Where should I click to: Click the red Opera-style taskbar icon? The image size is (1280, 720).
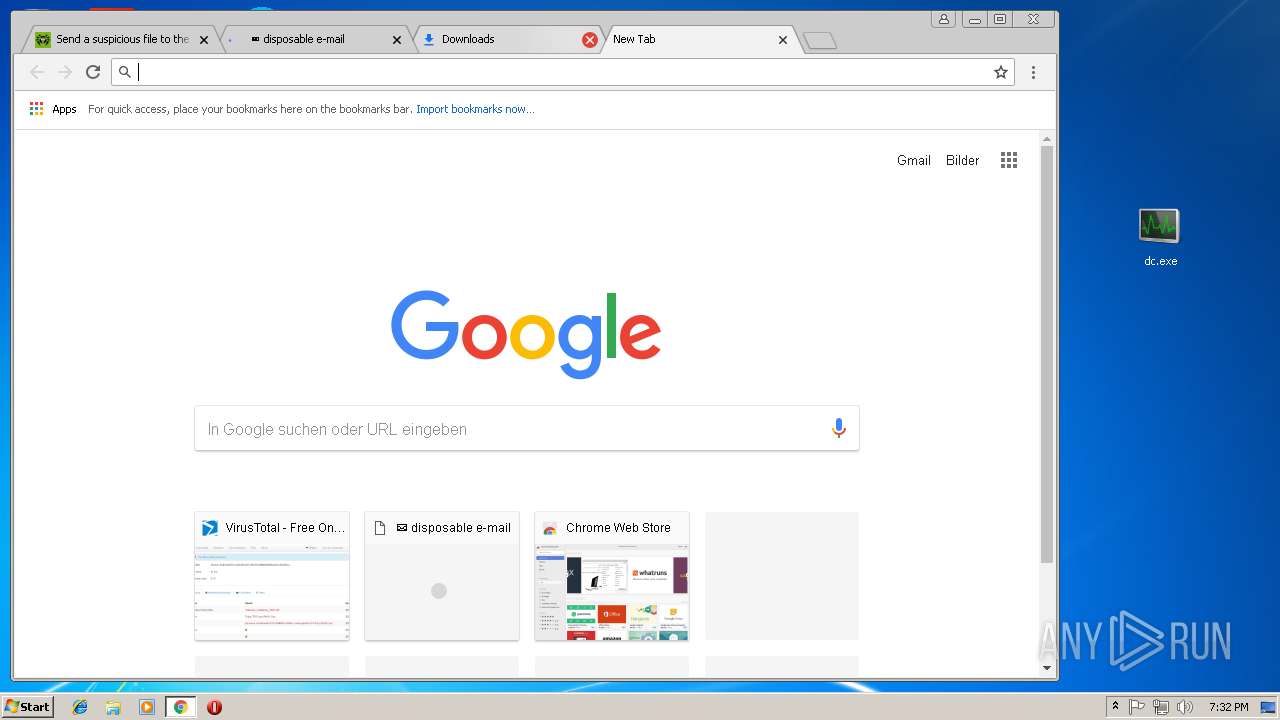(214, 707)
